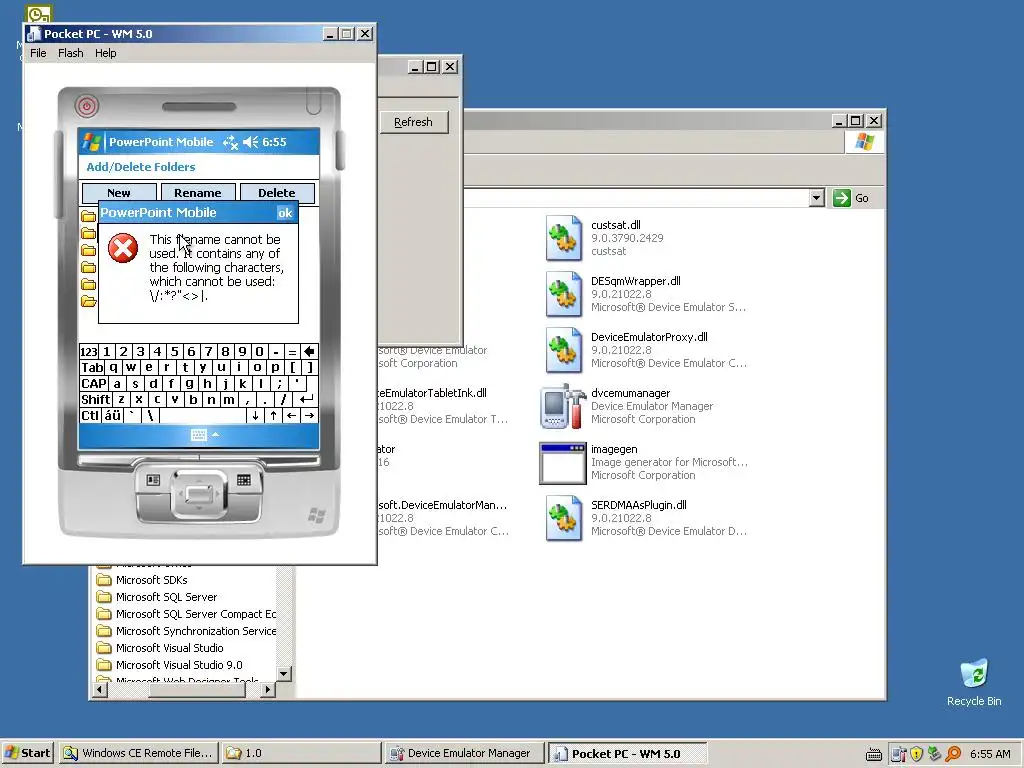Click the emulator power button
The image size is (1024, 768).
(87, 106)
